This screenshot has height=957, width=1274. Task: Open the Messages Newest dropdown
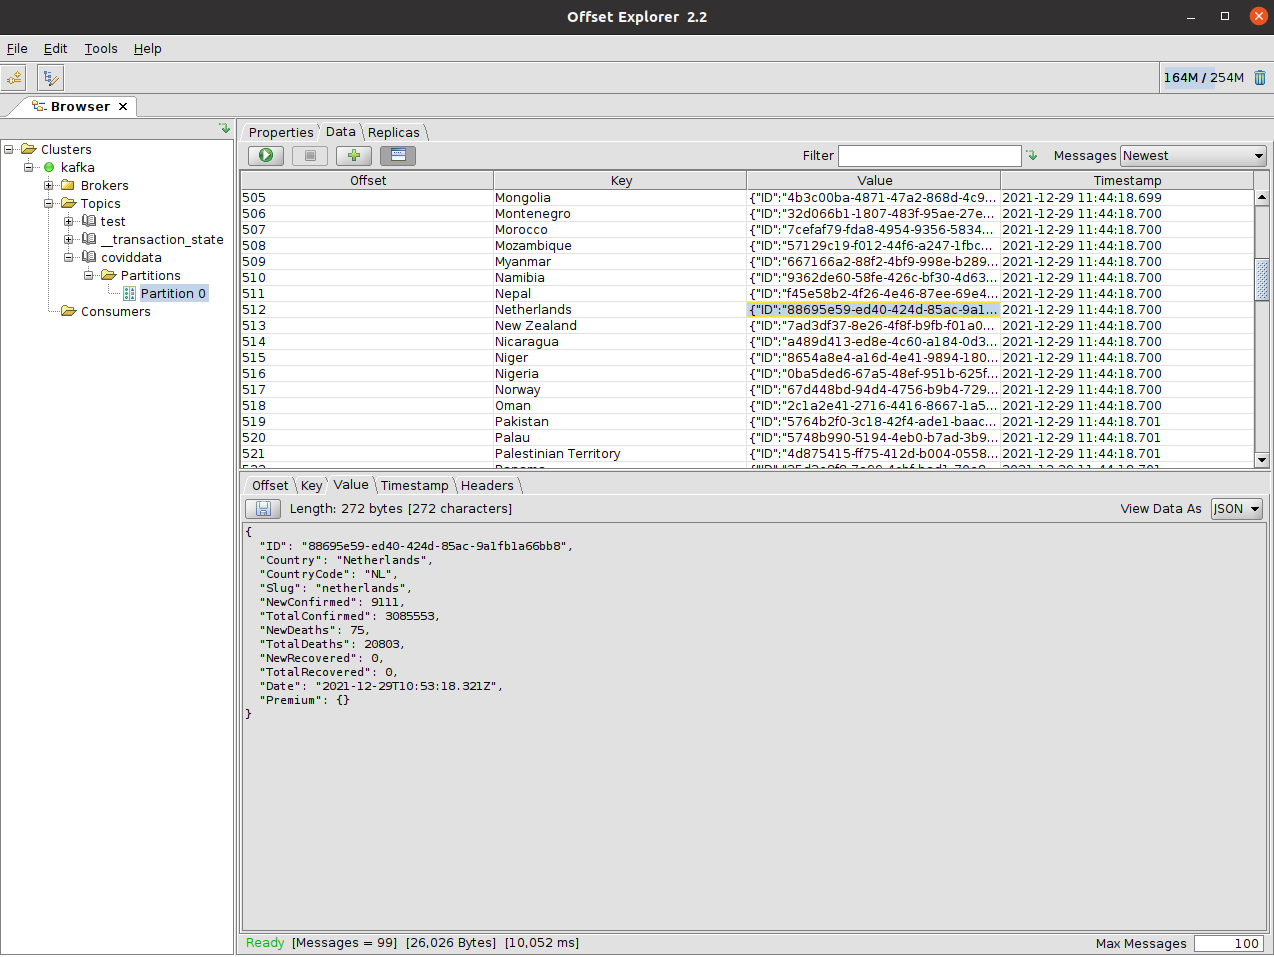(x=1193, y=156)
